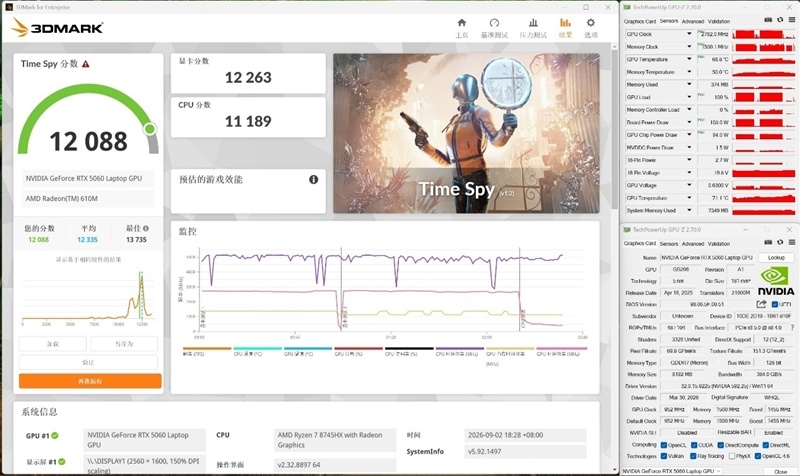Viewport: 800px width, 476px height.
Task: Click the Time Spy artwork thumbnail
Action: [x=466, y=133]
